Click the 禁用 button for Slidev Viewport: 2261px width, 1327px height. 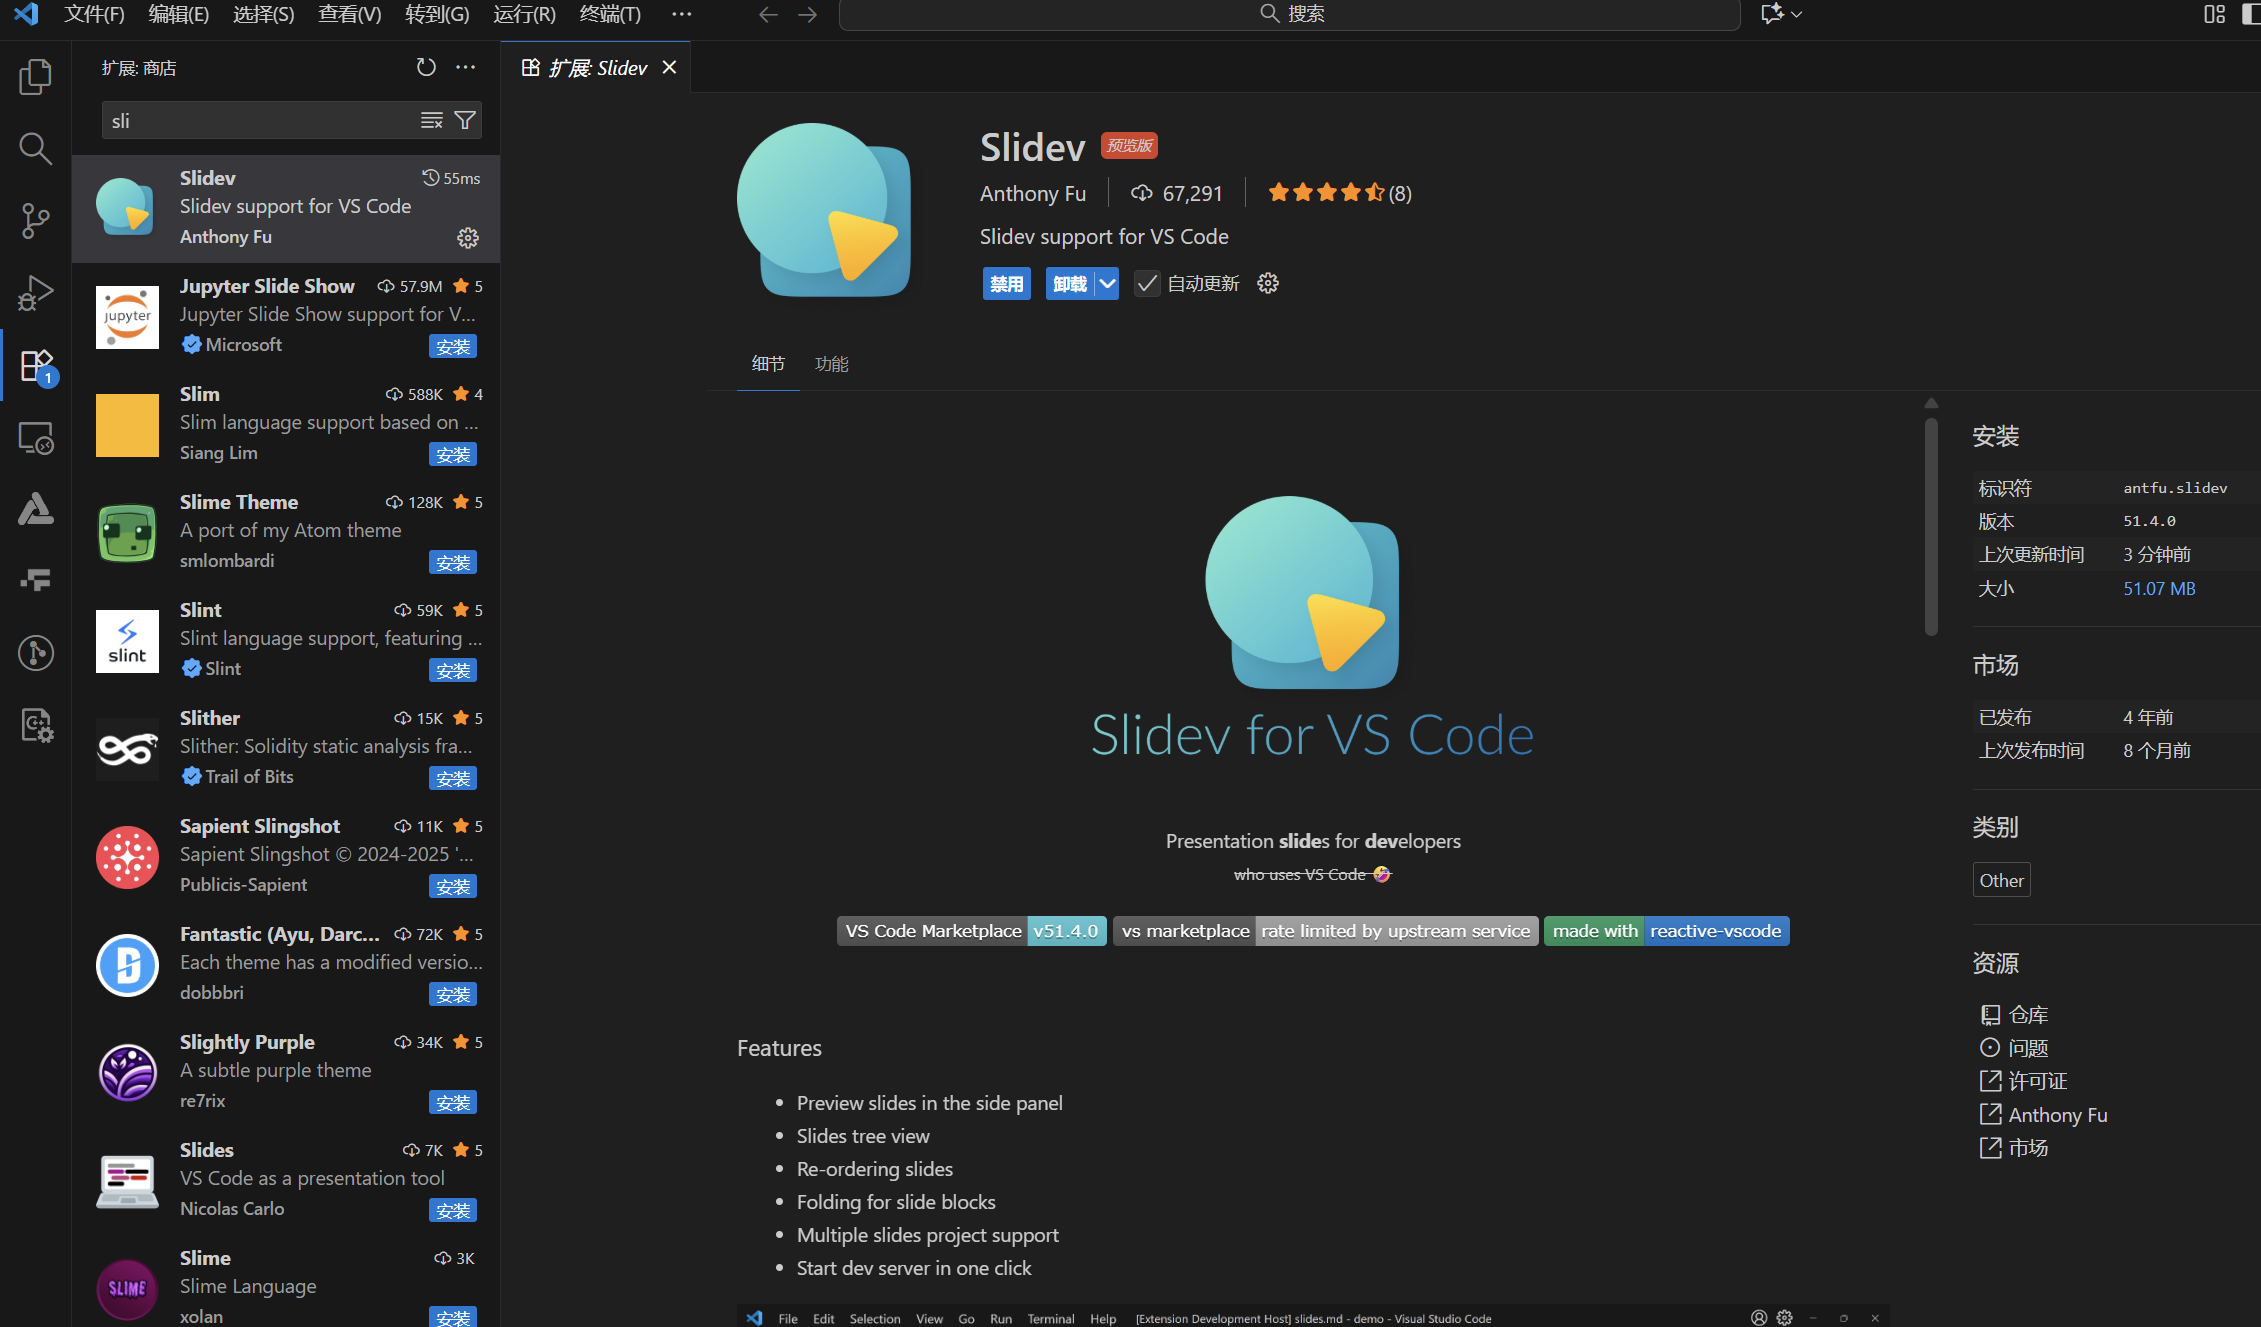point(1006,283)
